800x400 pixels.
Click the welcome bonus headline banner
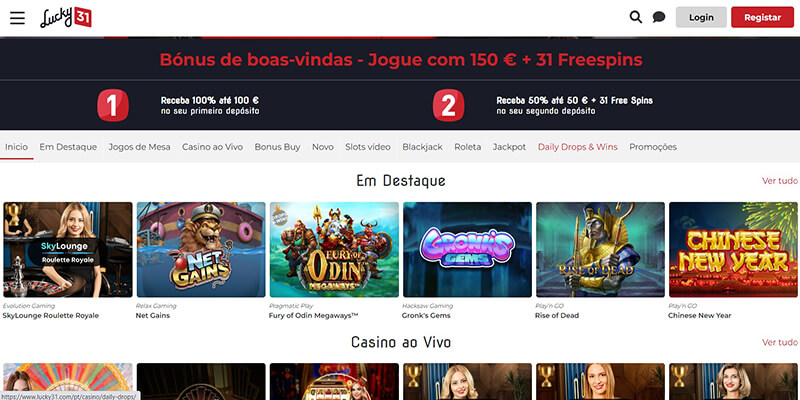(x=401, y=60)
